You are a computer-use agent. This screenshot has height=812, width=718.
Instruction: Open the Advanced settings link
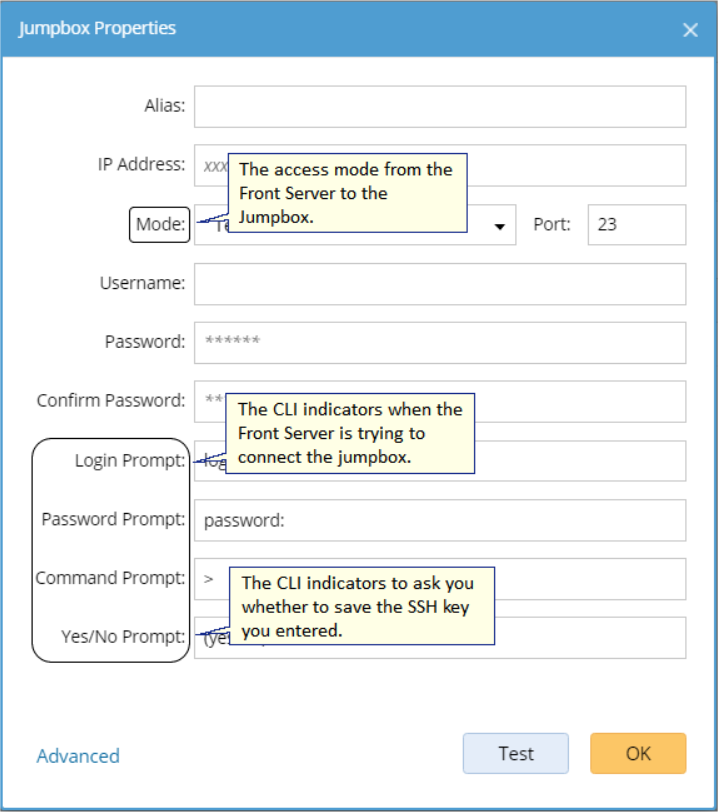tap(78, 756)
